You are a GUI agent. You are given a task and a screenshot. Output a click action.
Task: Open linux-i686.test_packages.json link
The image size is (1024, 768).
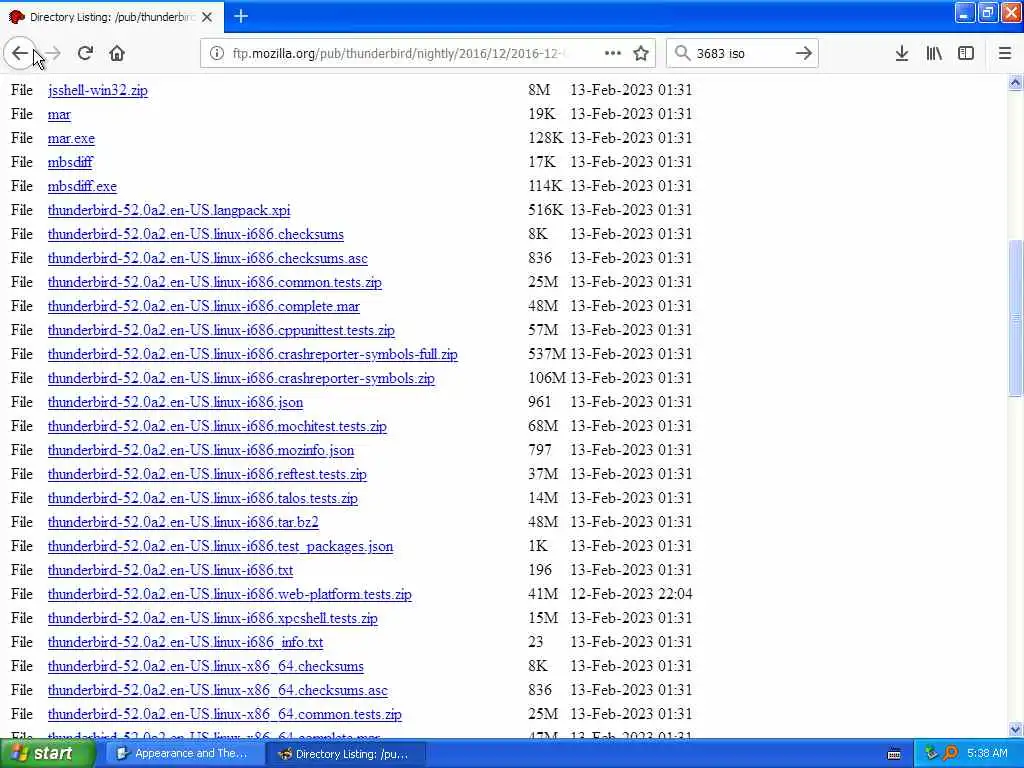tap(221, 546)
